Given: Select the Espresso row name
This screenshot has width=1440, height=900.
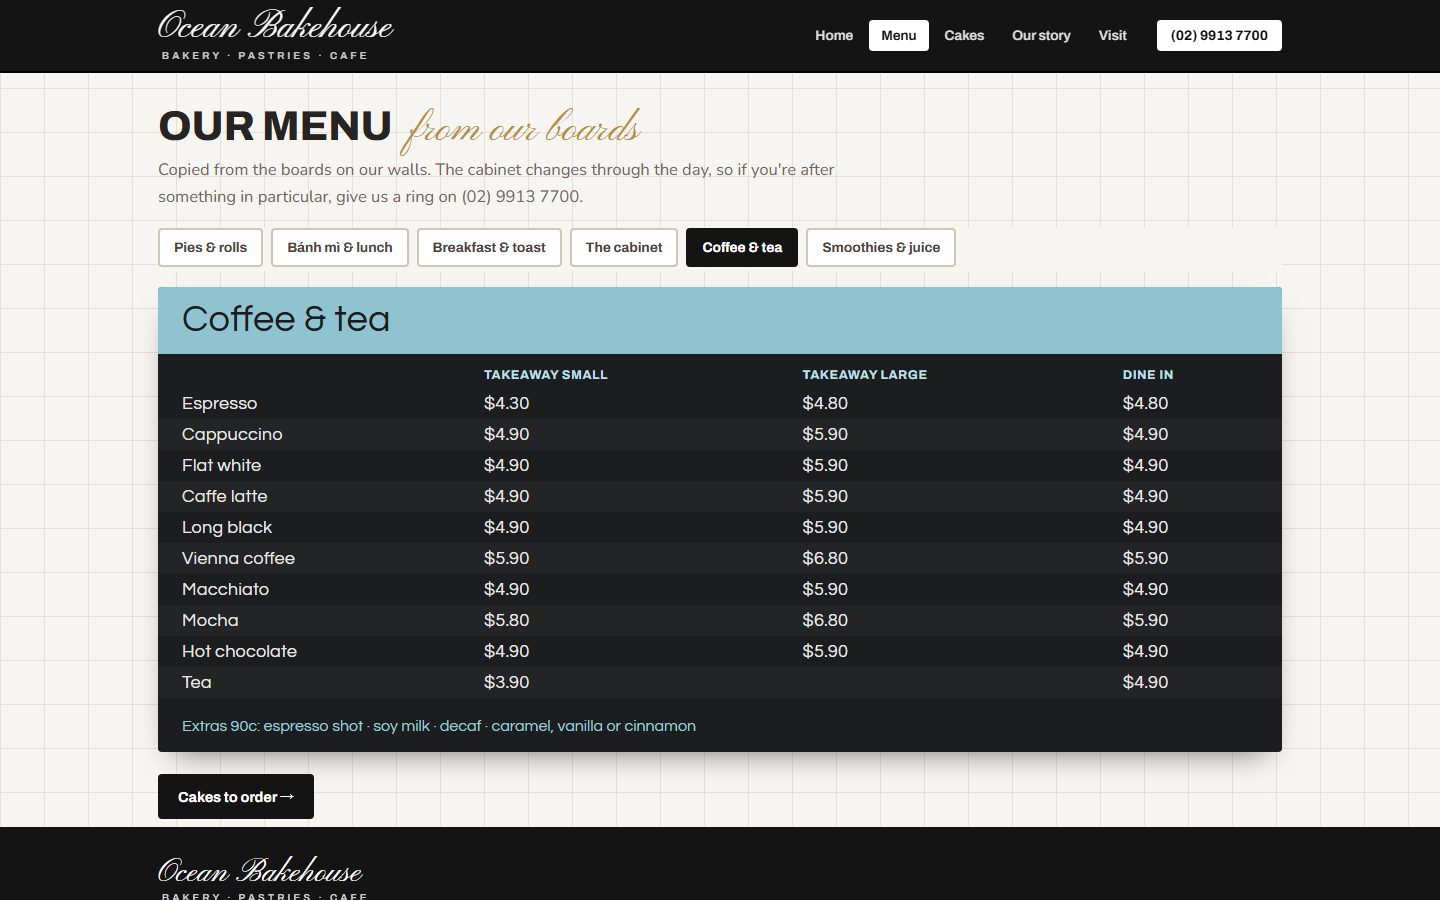Looking at the screenshot, I should point(220,403).
